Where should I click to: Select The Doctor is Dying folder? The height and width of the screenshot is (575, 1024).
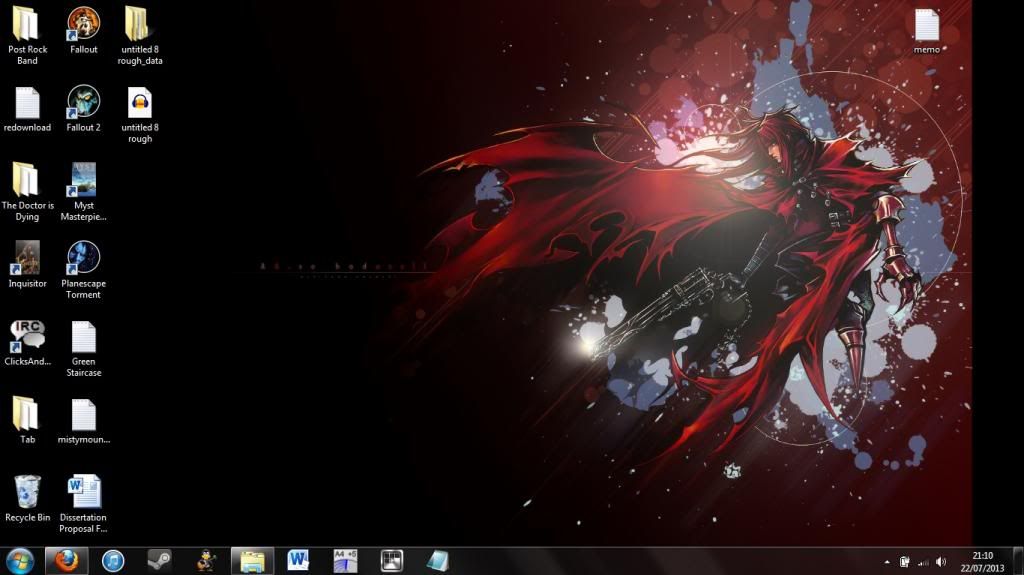click(27, 191)
